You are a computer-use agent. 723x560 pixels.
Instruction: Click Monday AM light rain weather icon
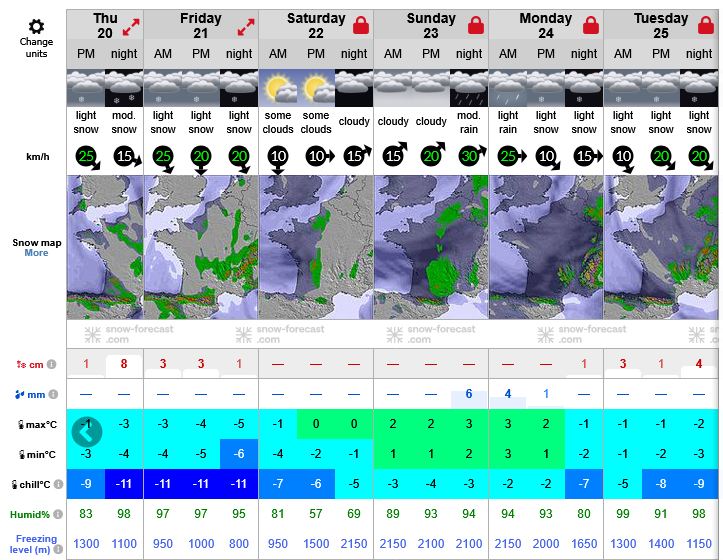click(508, 88)
